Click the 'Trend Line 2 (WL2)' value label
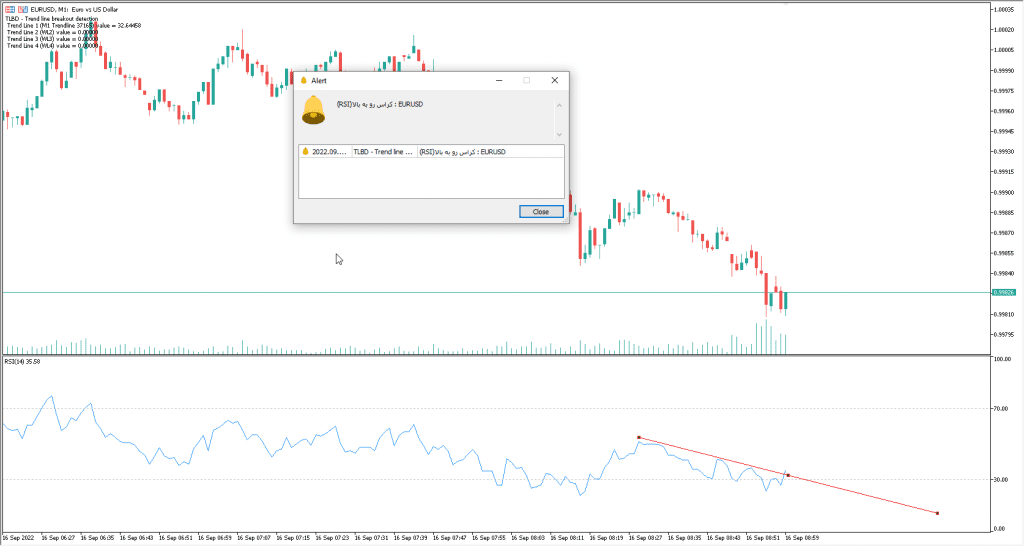This screenshot has width=1024, height=546. [x=53, y=32]
